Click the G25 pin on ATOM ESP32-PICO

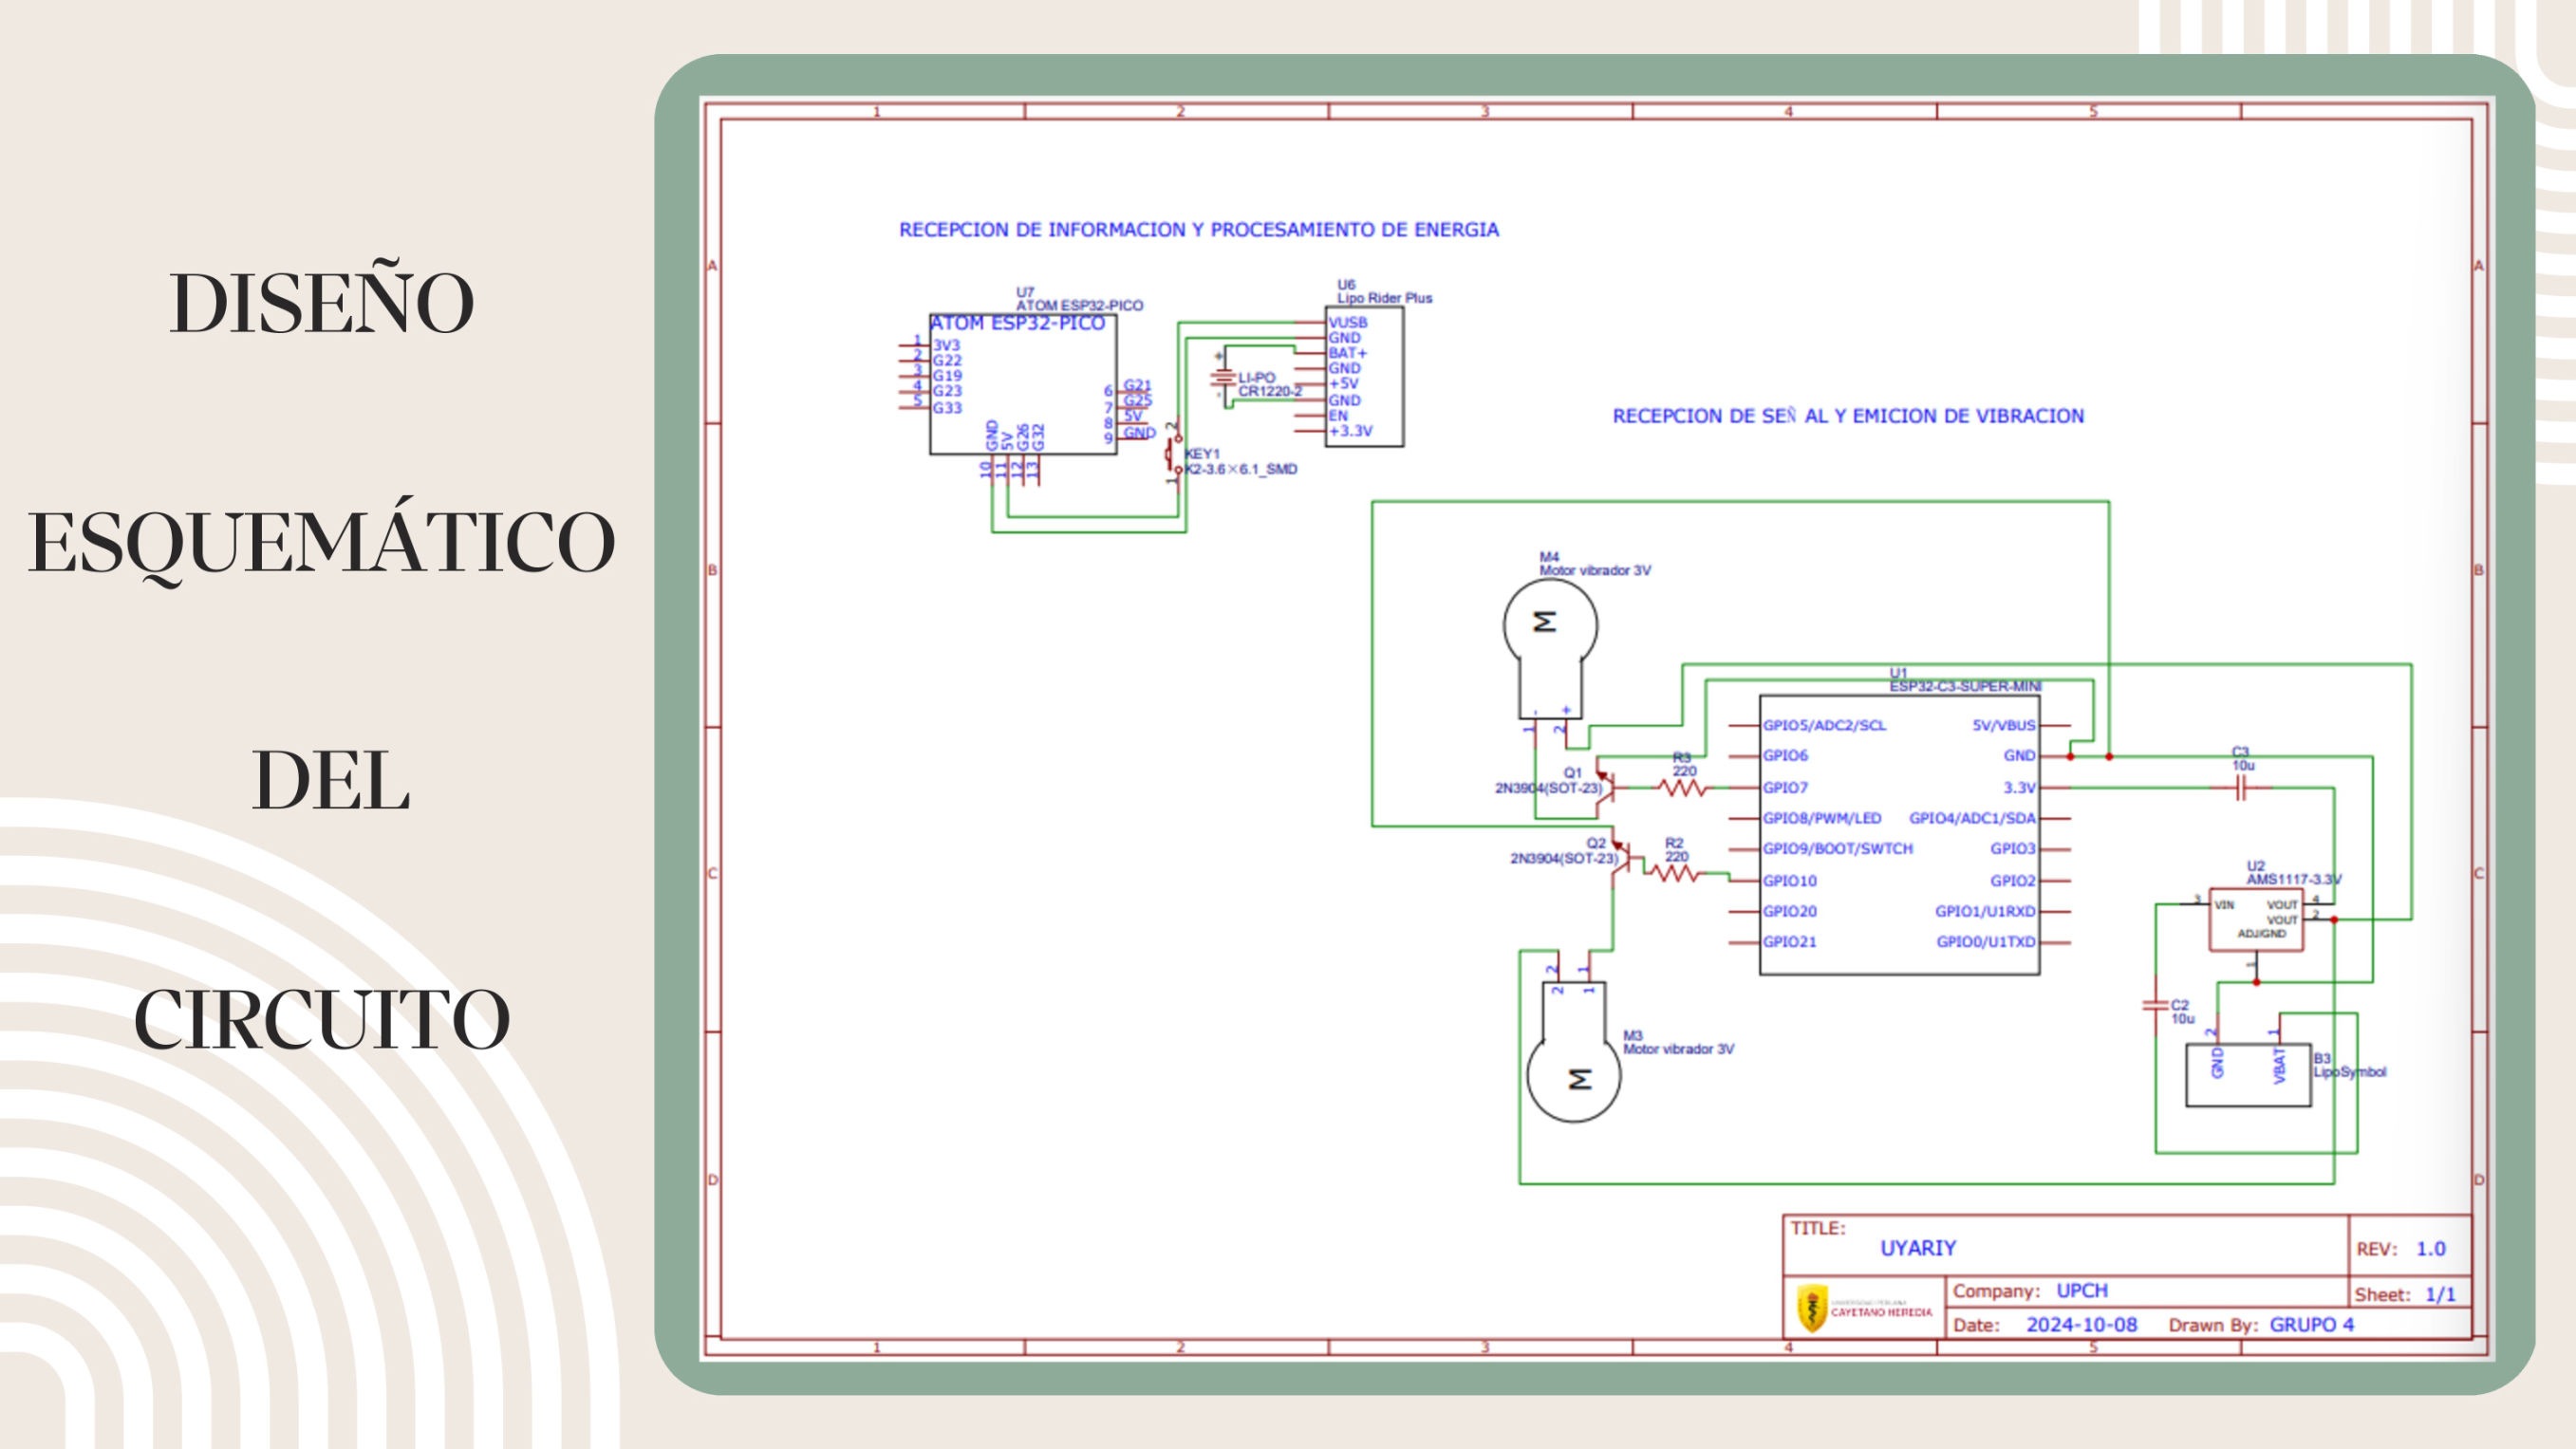[1137, 401]
